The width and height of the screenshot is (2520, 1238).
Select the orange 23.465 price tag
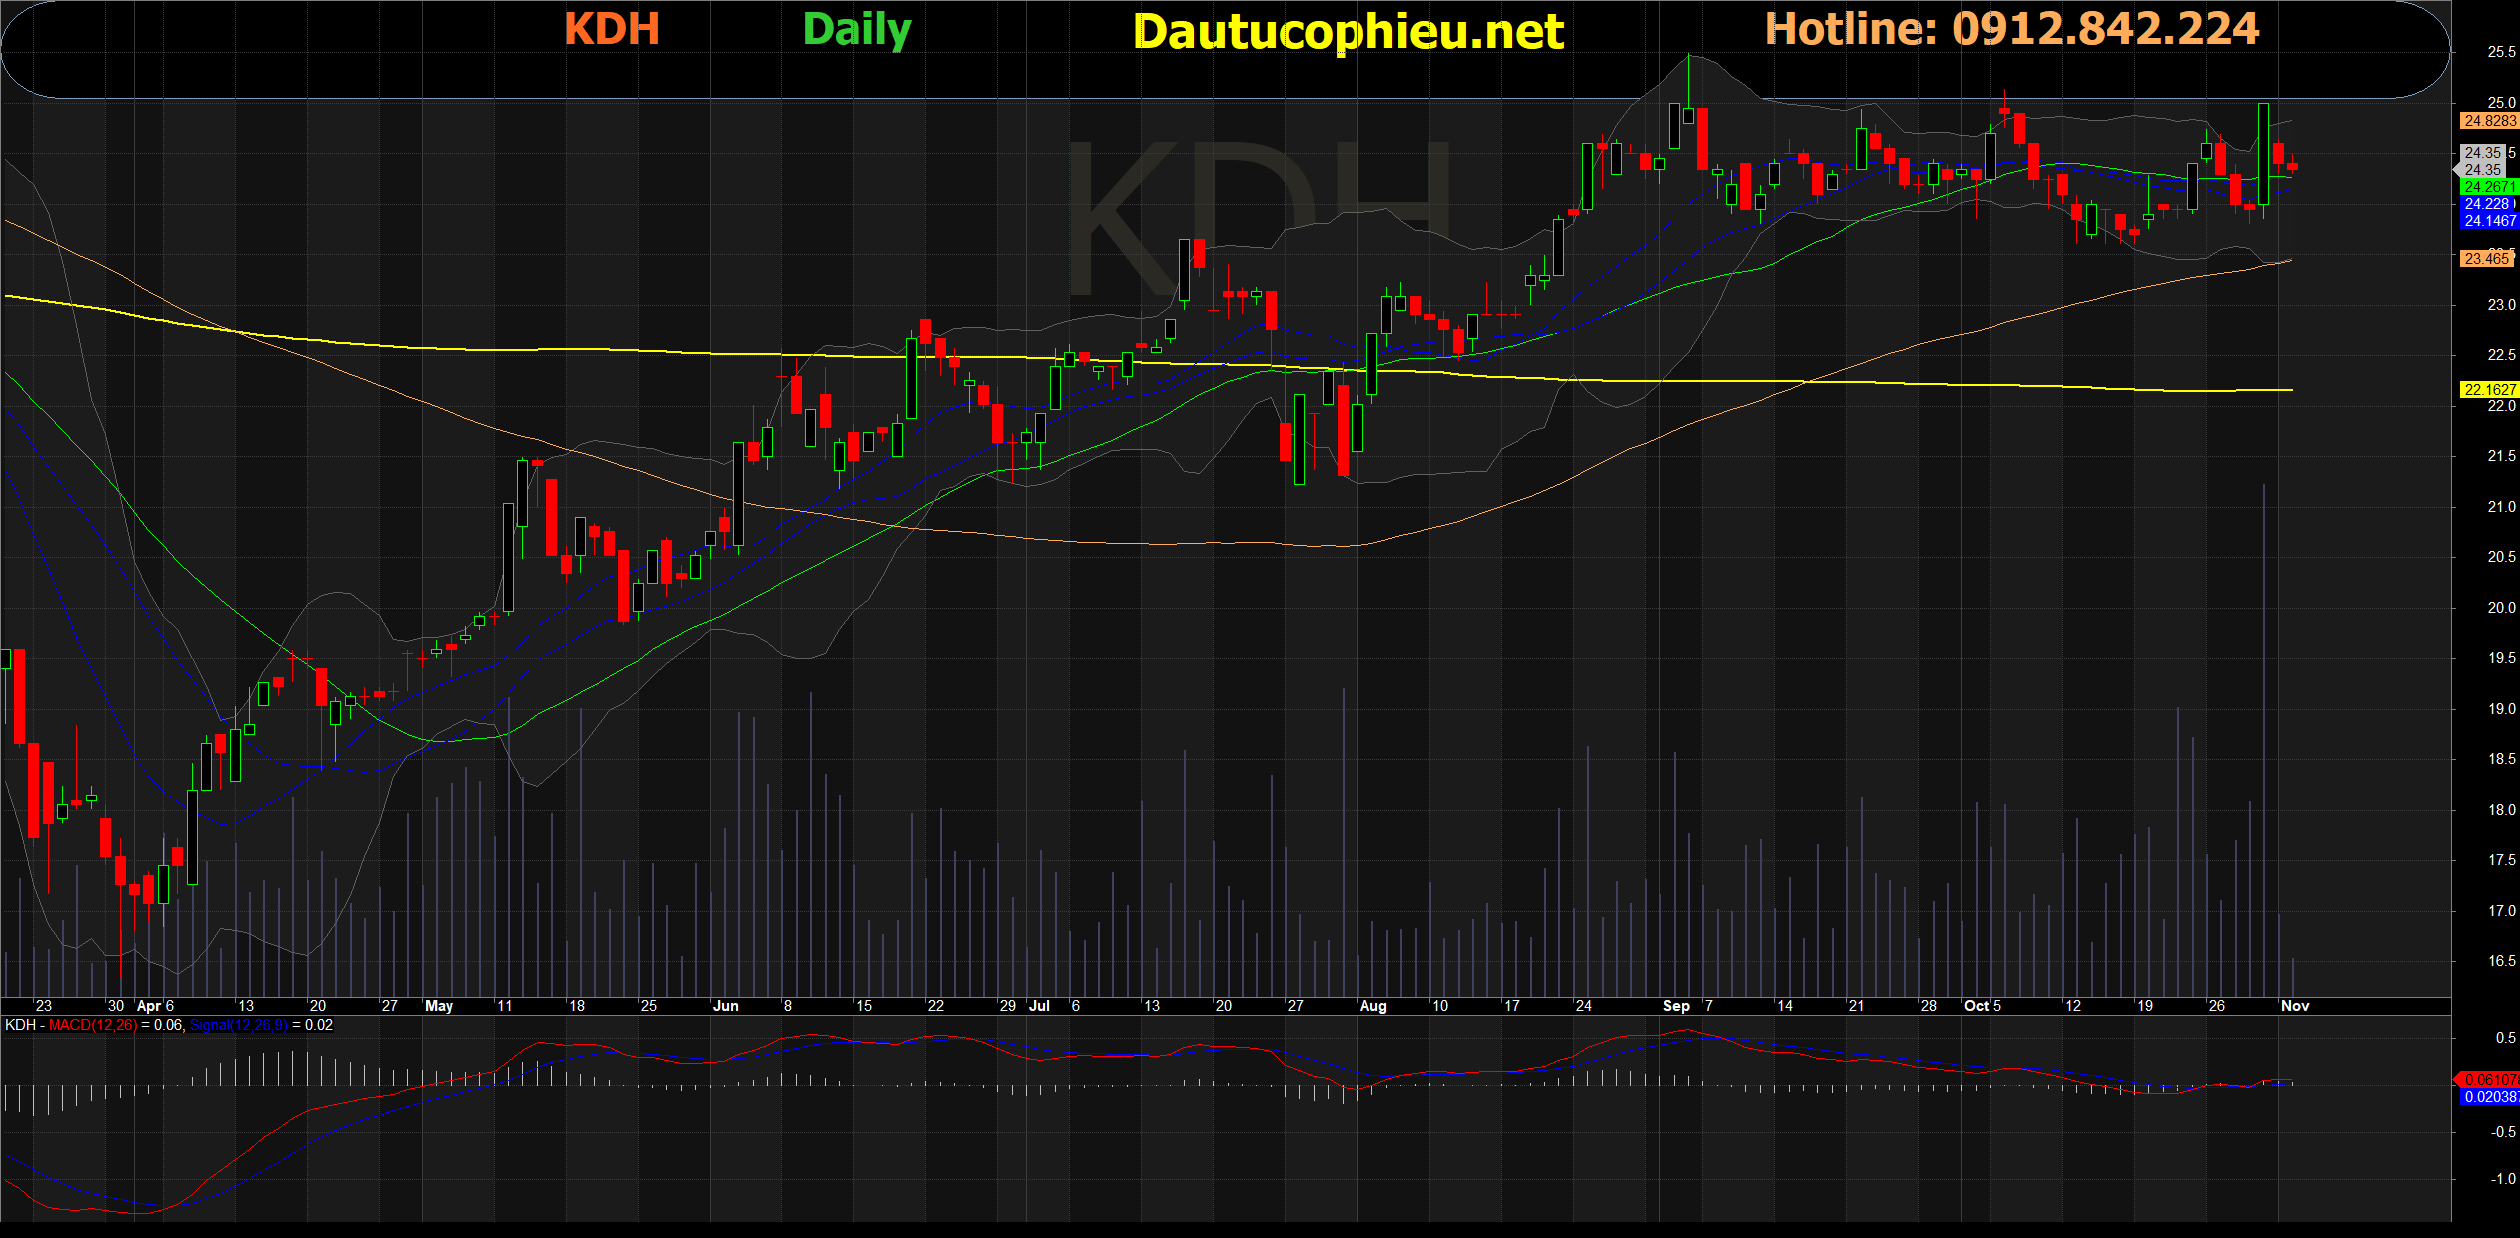[x=2486, y=259]
